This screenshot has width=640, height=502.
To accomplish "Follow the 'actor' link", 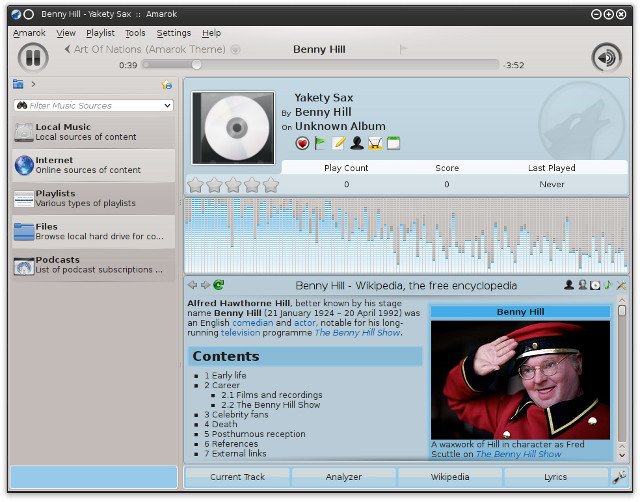I will (304, 323).
